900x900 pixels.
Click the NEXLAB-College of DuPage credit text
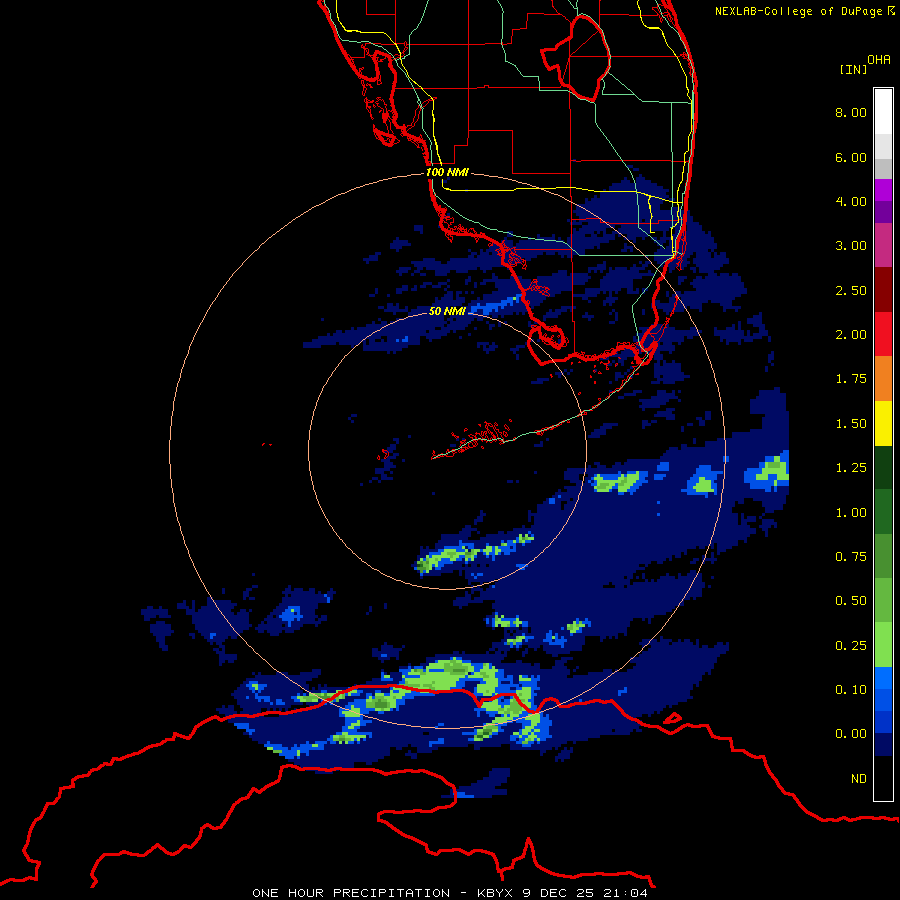[x=804, y=11]
